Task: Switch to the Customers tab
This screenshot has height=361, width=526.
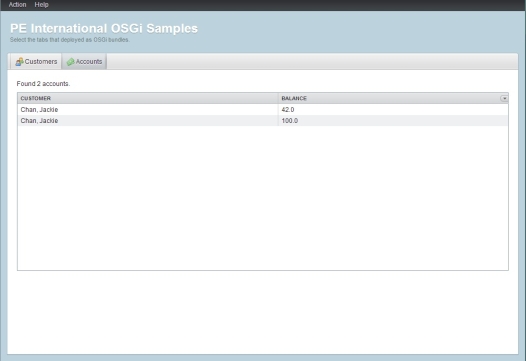Action: (x=36, y=62)
